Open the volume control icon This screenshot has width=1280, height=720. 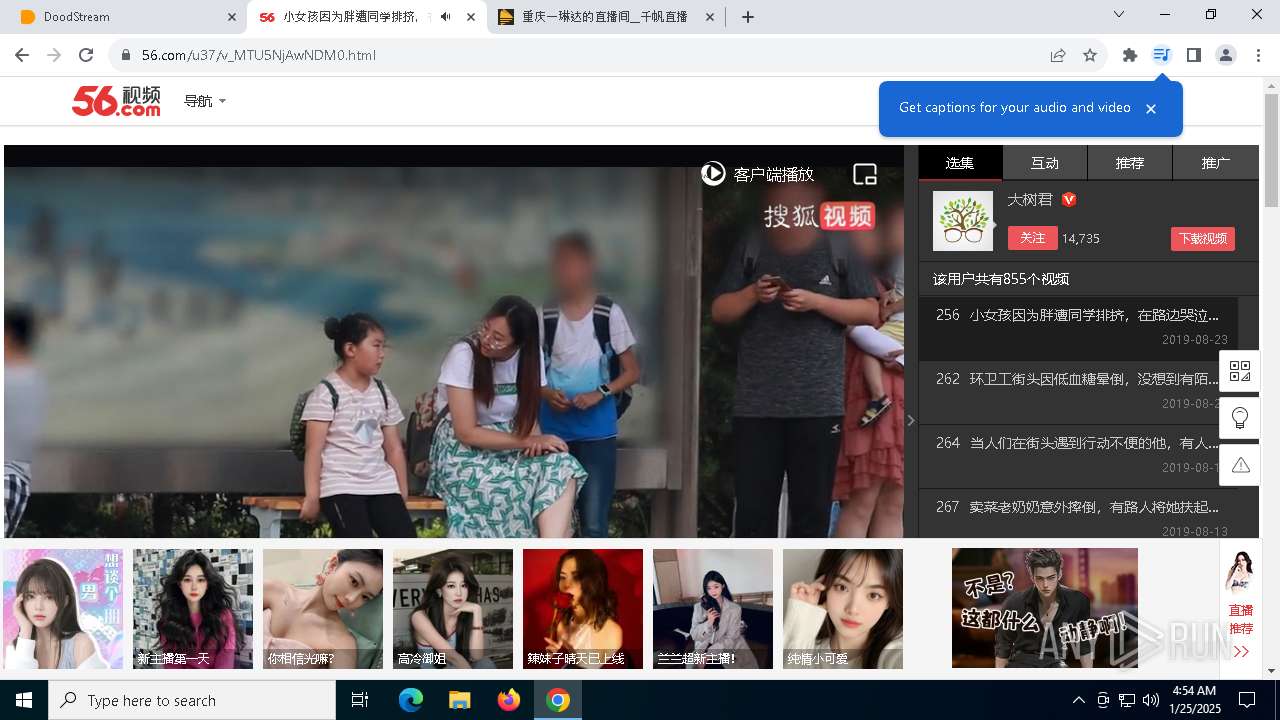1151,700
